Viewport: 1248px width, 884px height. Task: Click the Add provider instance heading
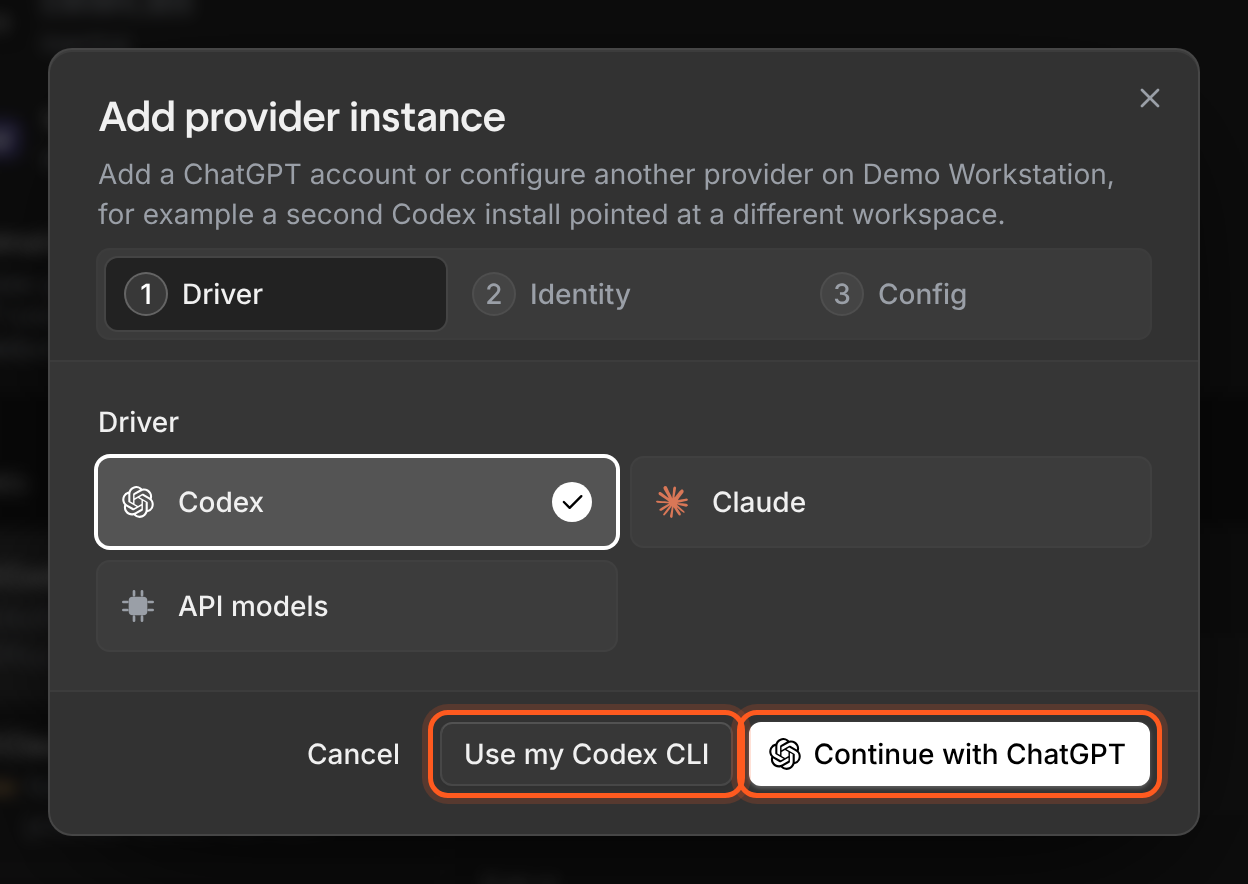[x=302, y=117]
